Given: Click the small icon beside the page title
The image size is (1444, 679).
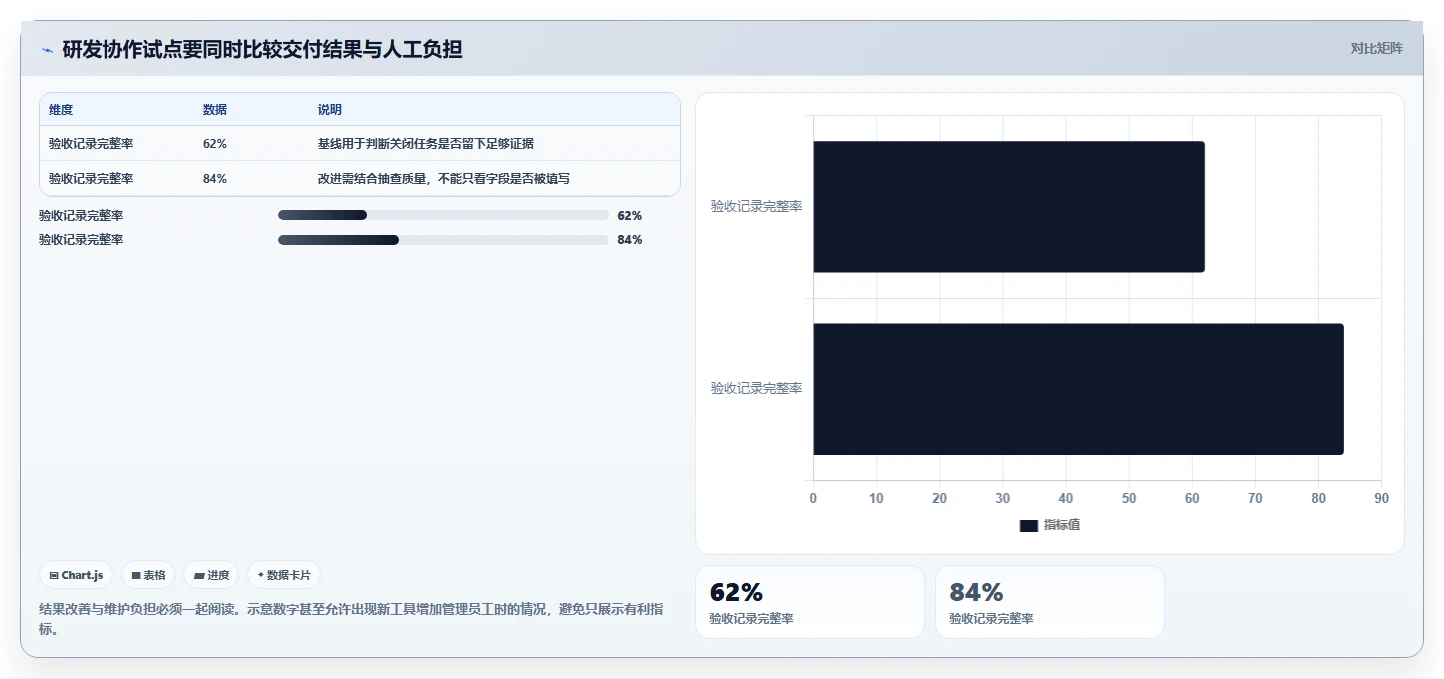Looking at the screenshot, I should [x=47, y=50].
